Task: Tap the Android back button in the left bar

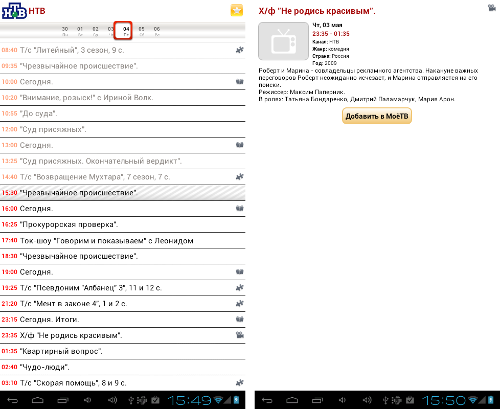Action: point(13,400)
